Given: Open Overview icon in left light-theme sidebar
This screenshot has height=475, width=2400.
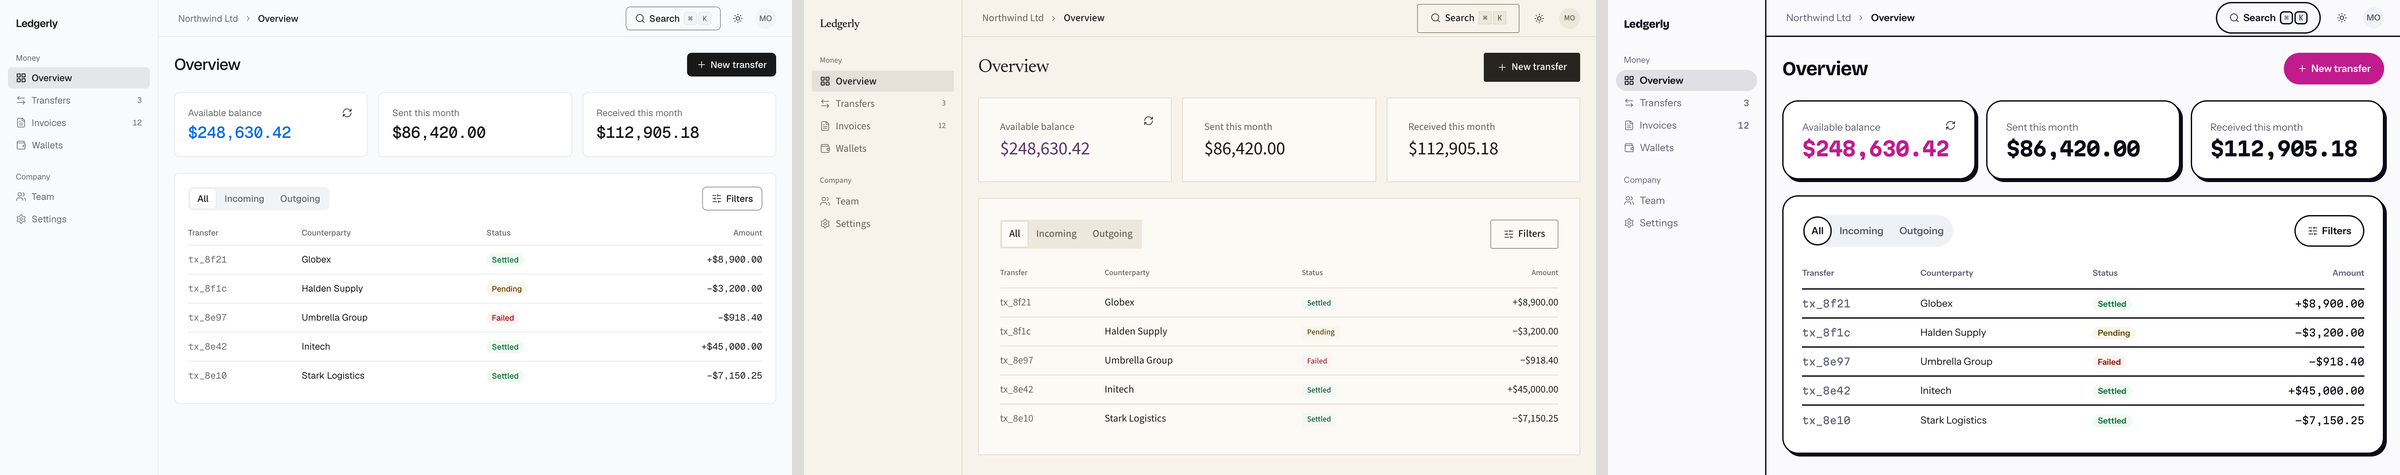Looking at the screenshot, I should pos(21,78).
